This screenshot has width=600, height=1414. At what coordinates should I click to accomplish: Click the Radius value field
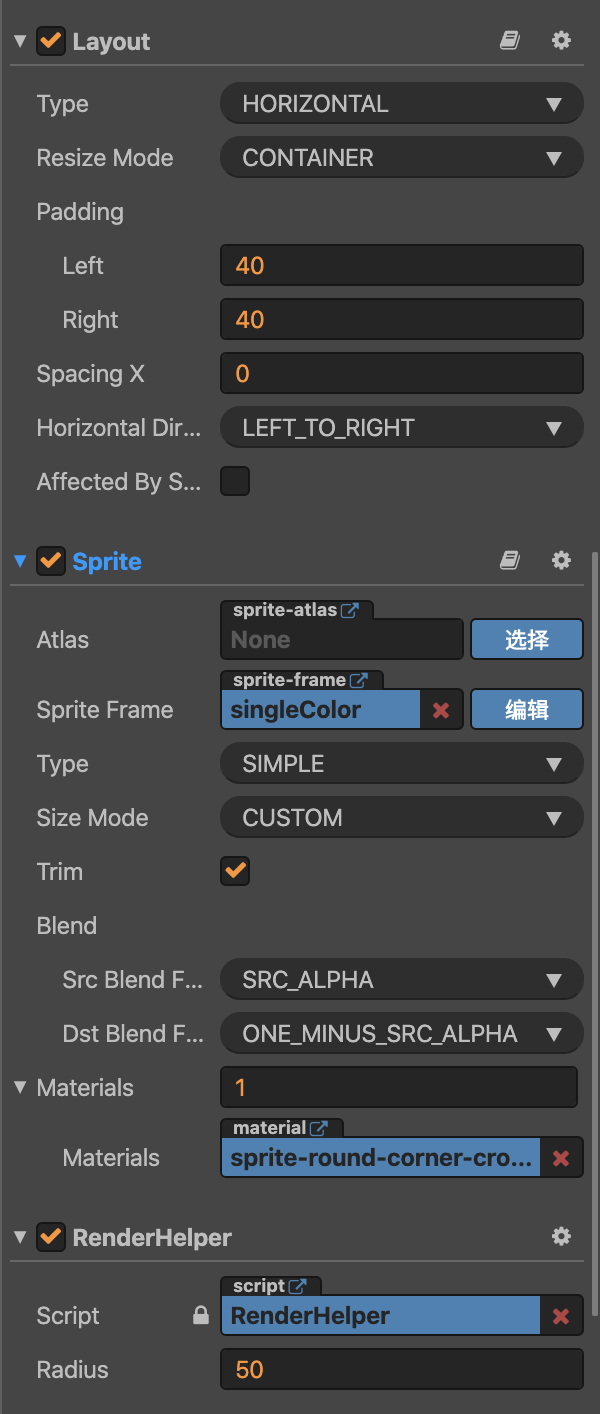pyautogui.click(x=400, y=1370)
